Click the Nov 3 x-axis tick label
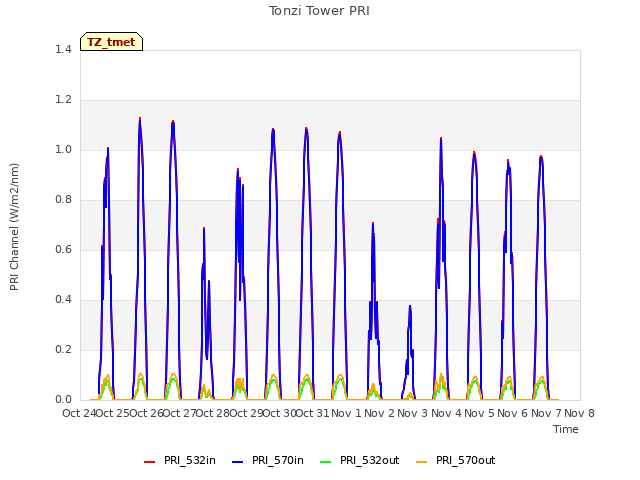This screenshot has height=480, width=640. 413,413
